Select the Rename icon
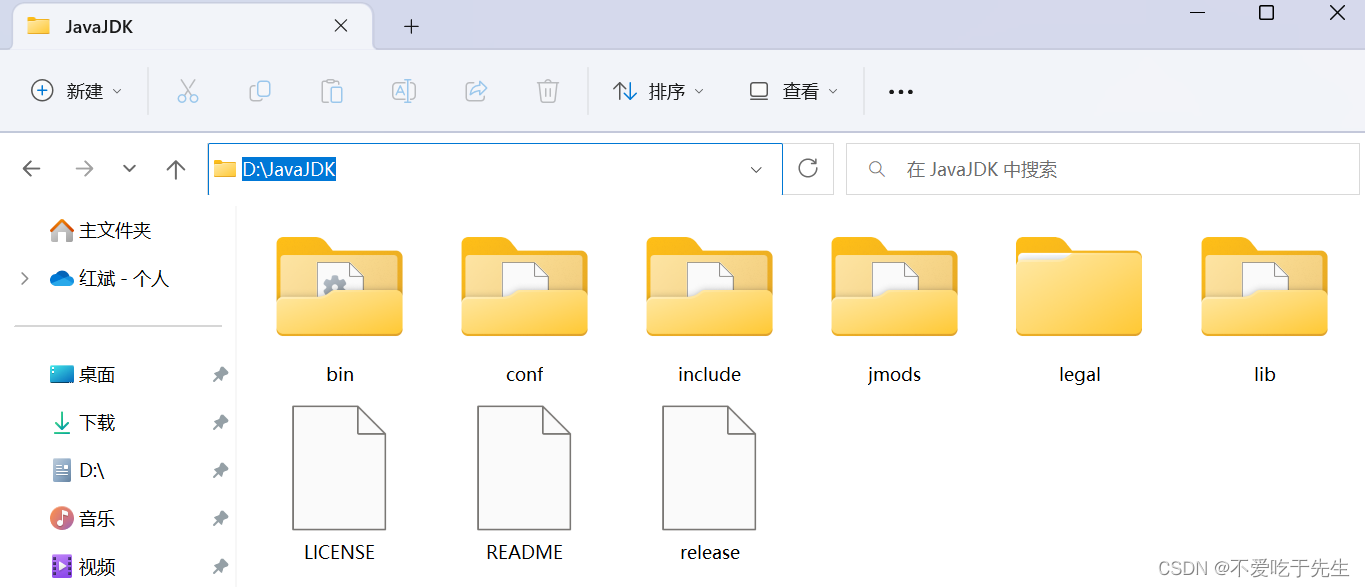 tap(404, 91)
